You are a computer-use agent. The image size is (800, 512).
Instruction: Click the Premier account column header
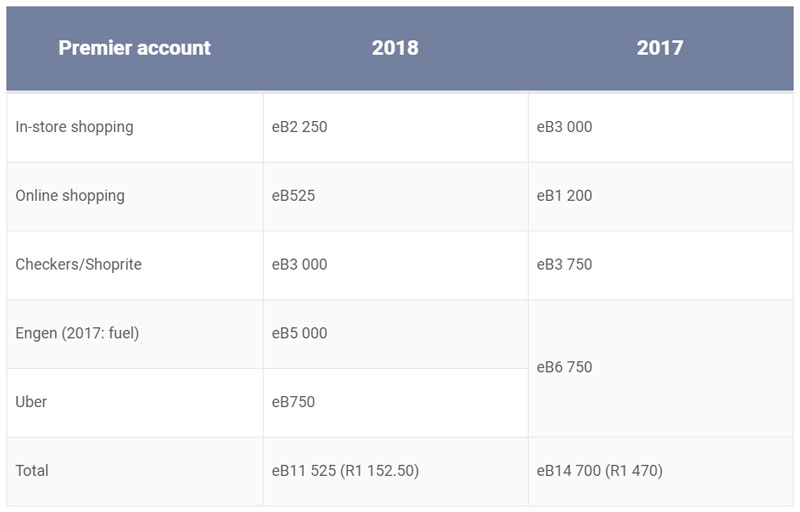click(135, 48)
